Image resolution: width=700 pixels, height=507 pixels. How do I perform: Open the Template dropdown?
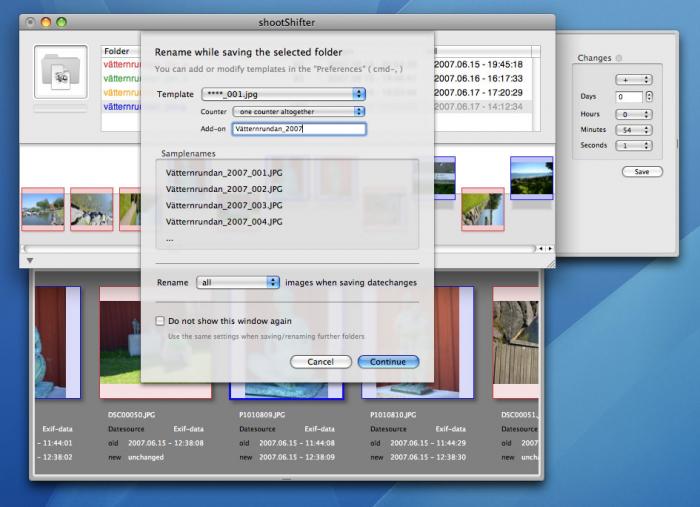283,94
